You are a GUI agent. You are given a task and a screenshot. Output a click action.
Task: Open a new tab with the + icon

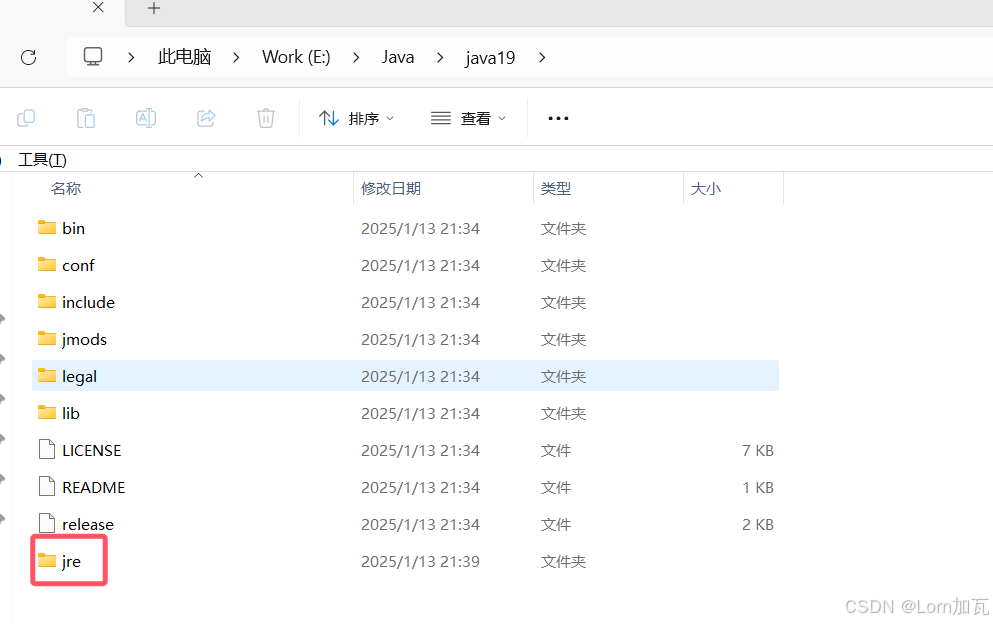click(x=153, y=9)
